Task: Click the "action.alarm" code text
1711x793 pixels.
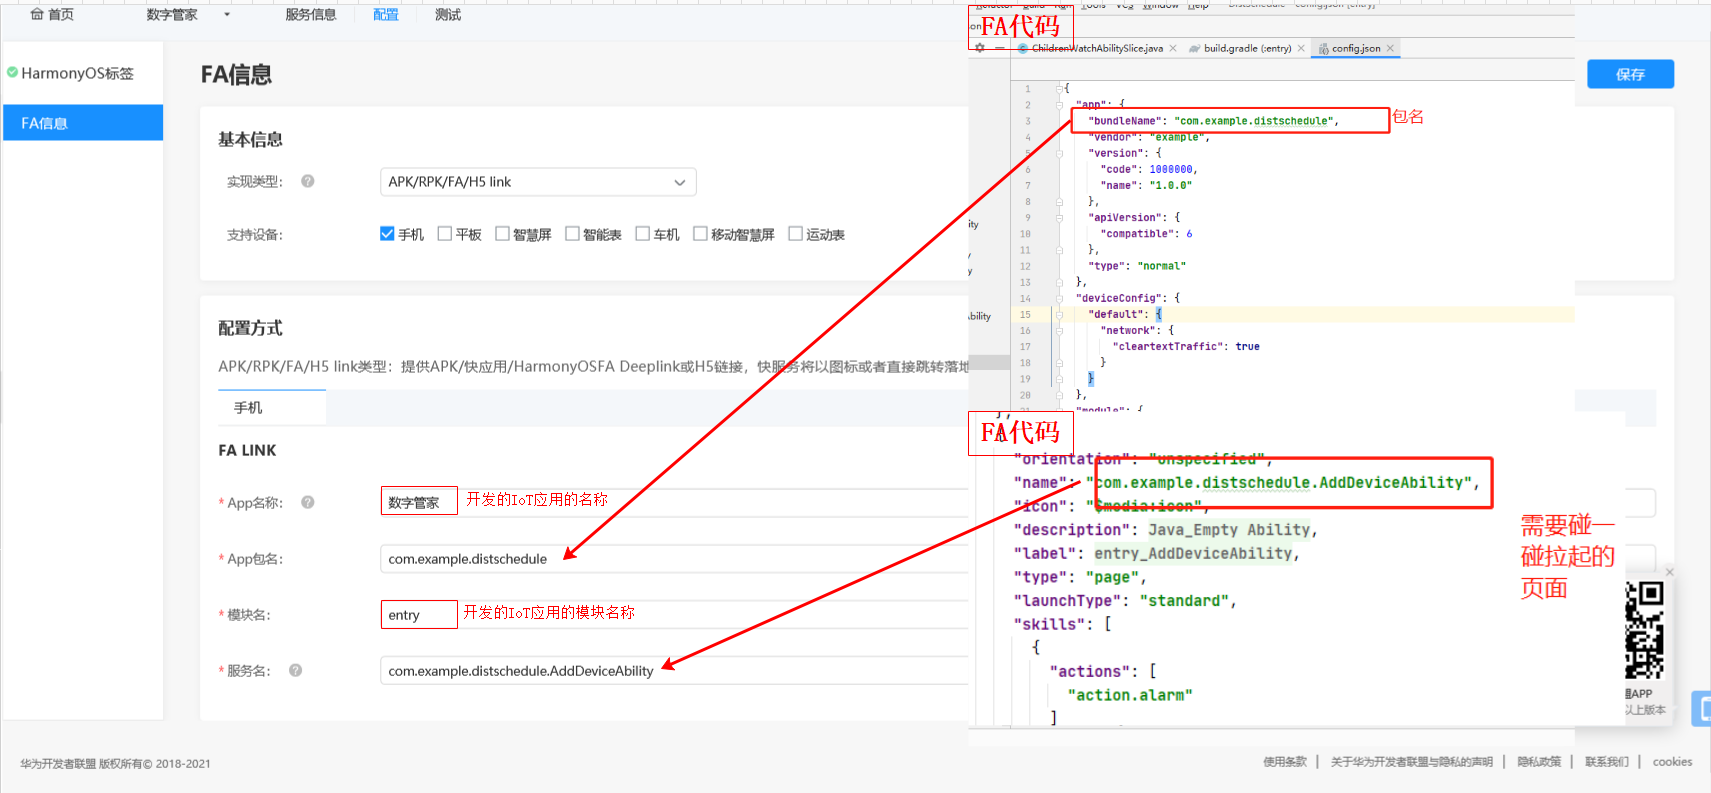Action: 1130,695
